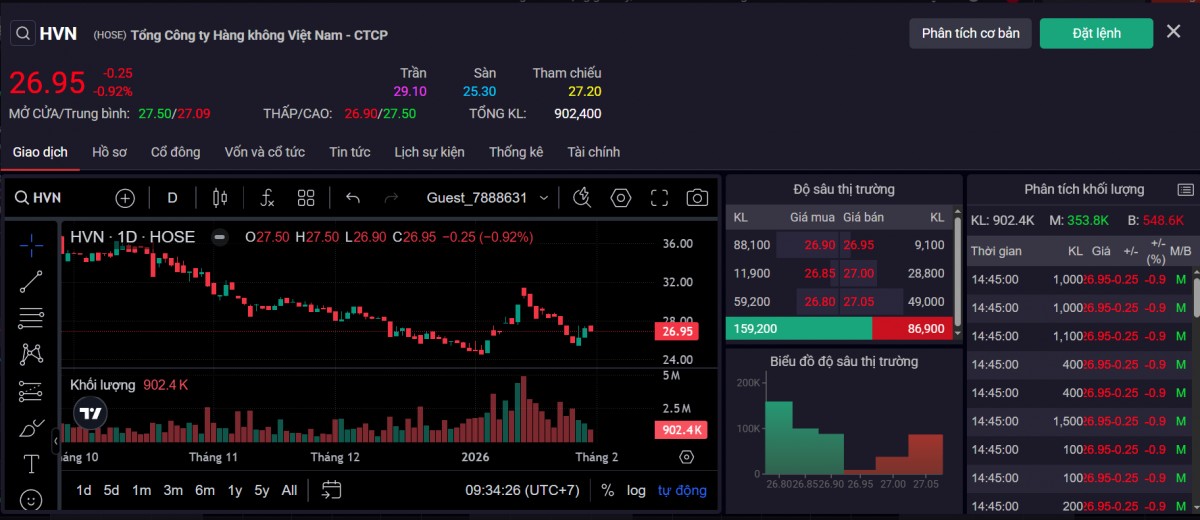This screenshot has height=520, width=1200.
Task: Toggle the auto scale "tự động" option
Action: (x=682, y=490)
